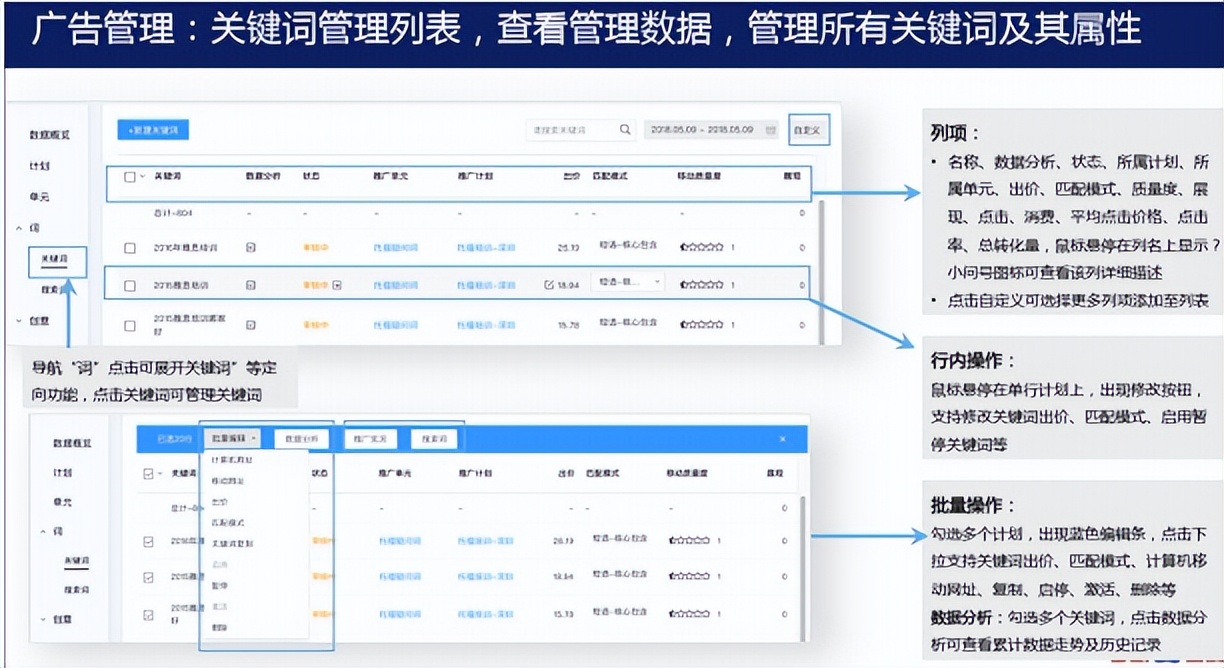Select 搜索词 in lower sidebar
The width and height of the screenshot is (1224, 668).
tap(77, 590)
